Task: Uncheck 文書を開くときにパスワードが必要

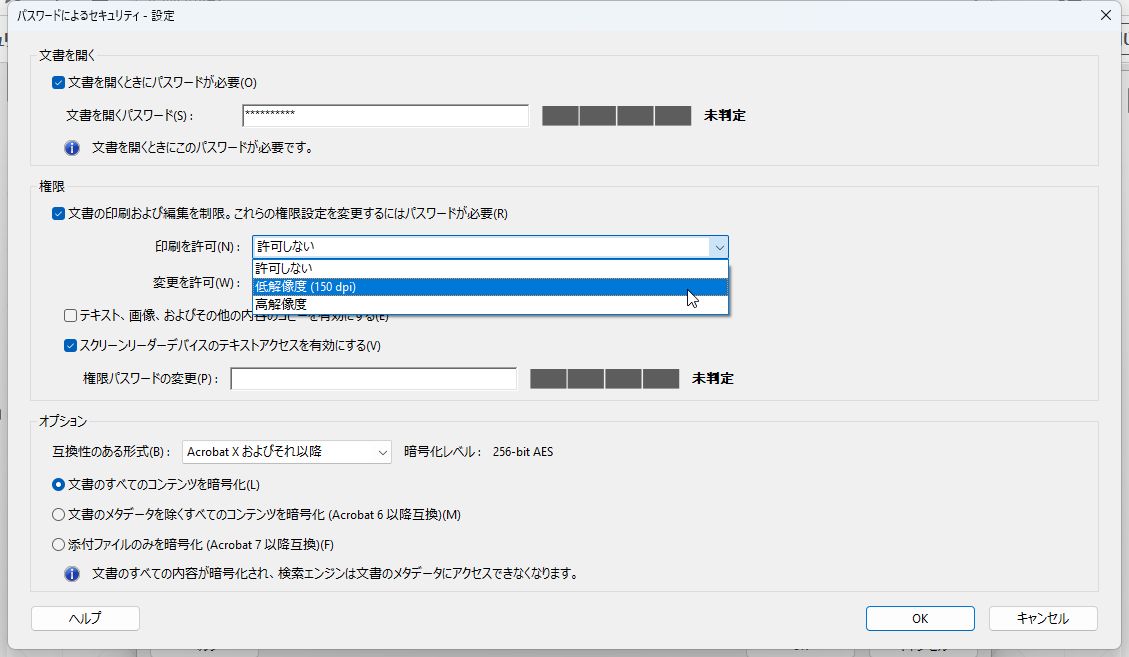Action: click(x=59, y=82)
